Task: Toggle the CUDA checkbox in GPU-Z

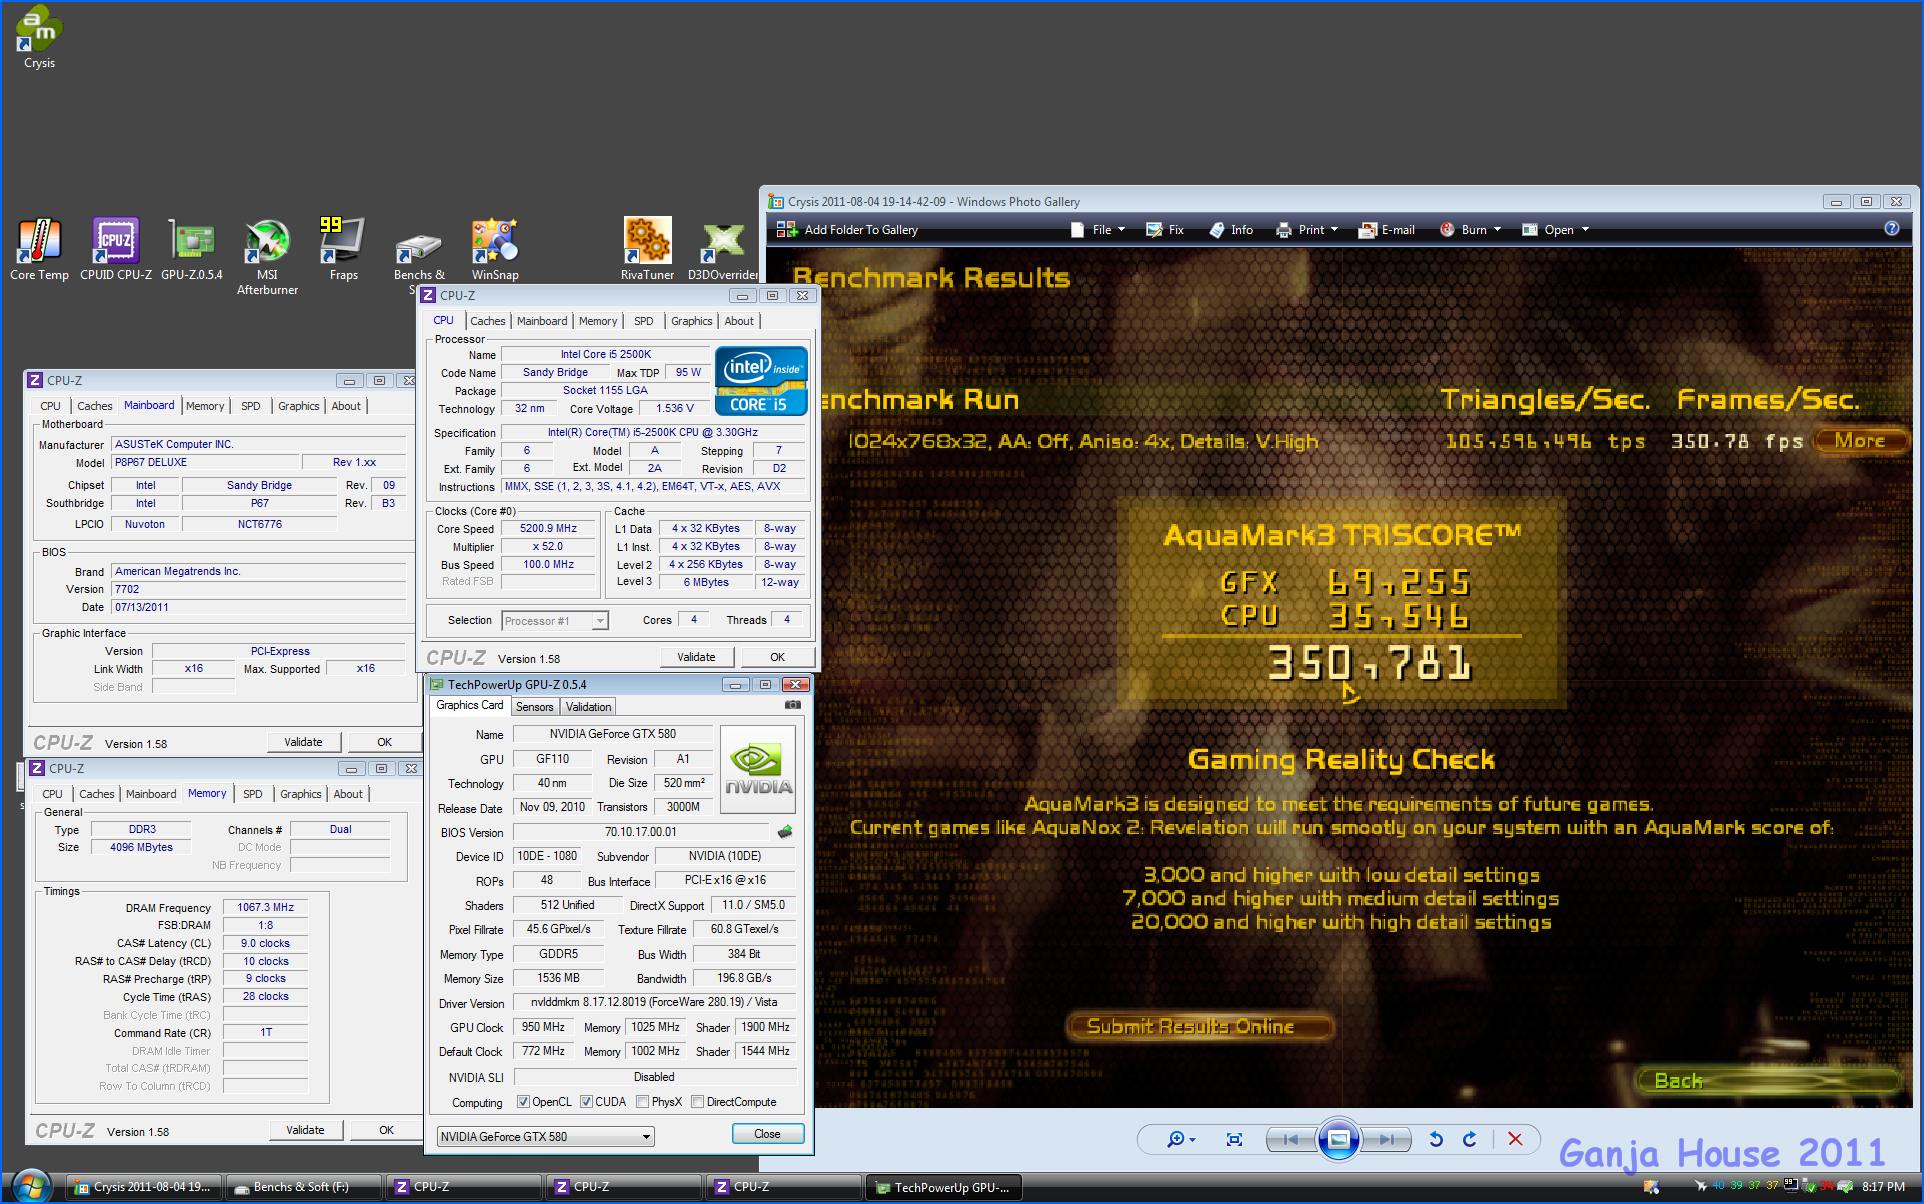Action: pyautogui.click(x=586, y=1102)
